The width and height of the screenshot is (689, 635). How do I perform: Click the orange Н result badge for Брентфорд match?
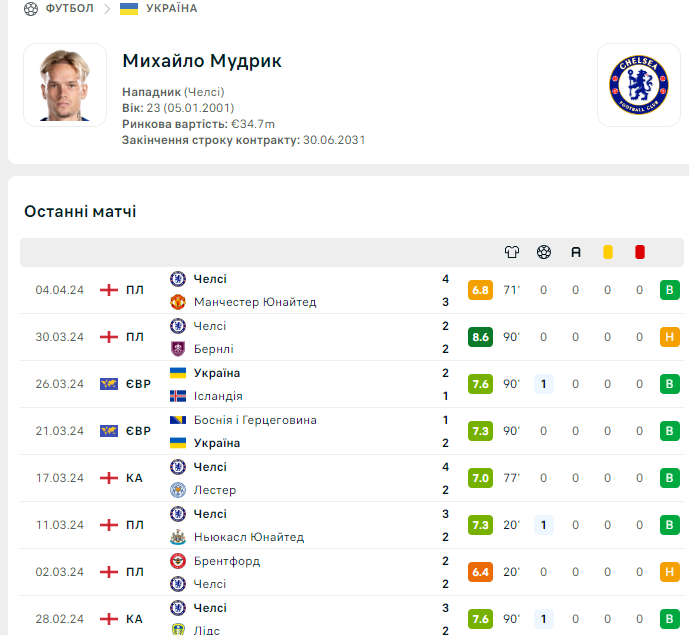tap(670, 572)
